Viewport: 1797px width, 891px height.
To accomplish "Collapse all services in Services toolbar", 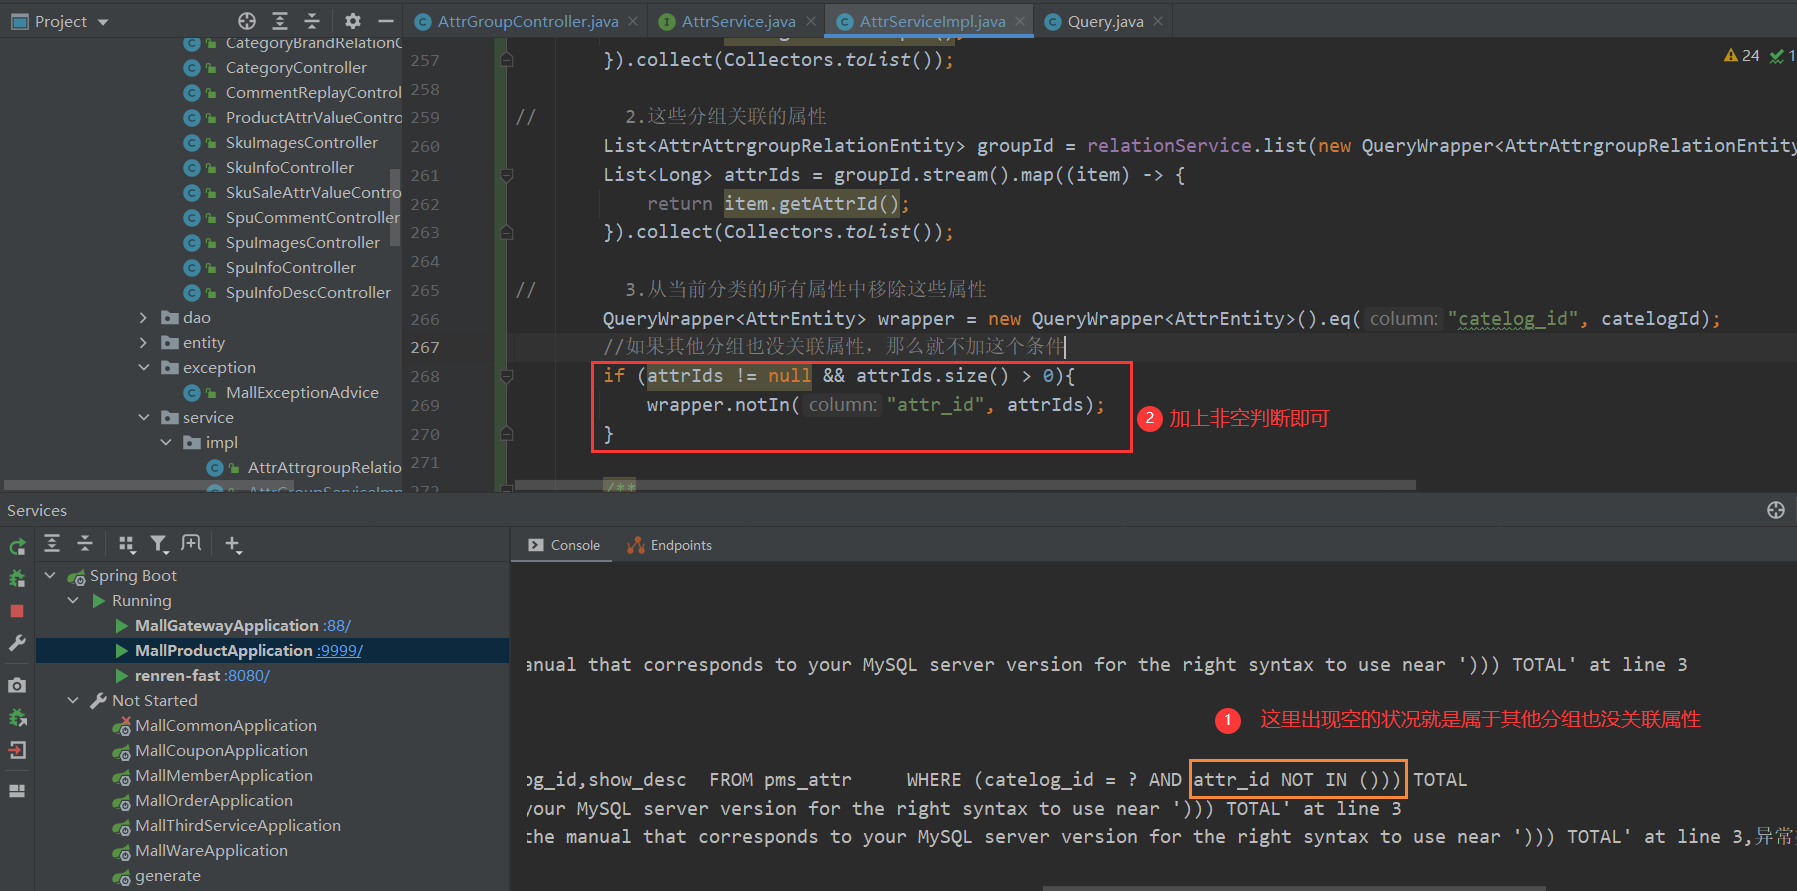I will [x=85, y=543].
